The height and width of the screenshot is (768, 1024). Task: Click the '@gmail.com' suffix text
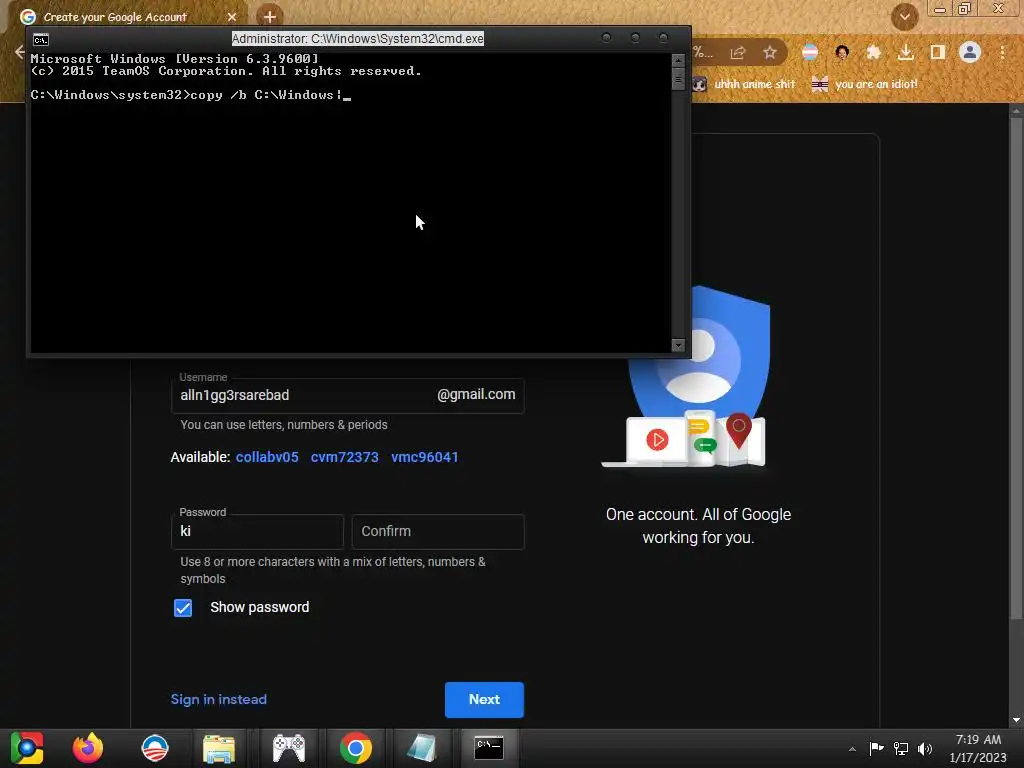pos(476,394)
